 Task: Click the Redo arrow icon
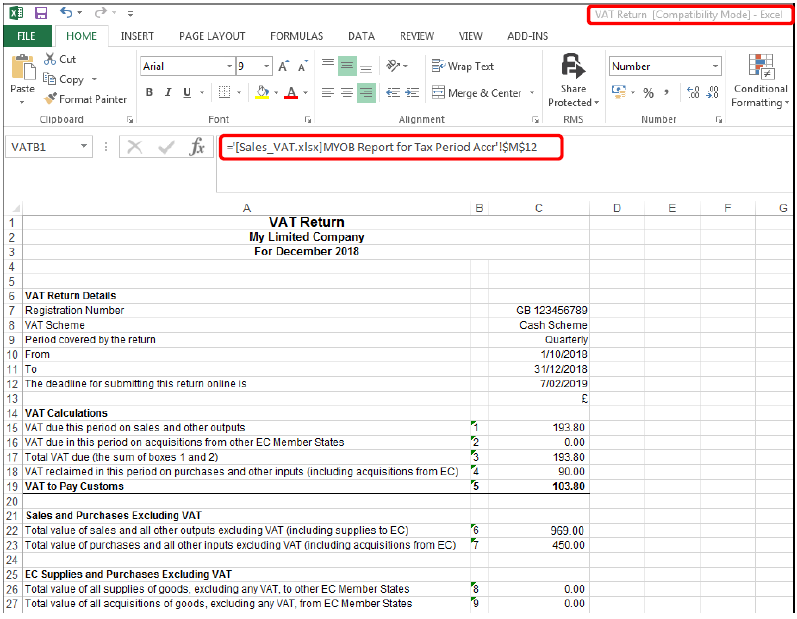coord(101,12)
